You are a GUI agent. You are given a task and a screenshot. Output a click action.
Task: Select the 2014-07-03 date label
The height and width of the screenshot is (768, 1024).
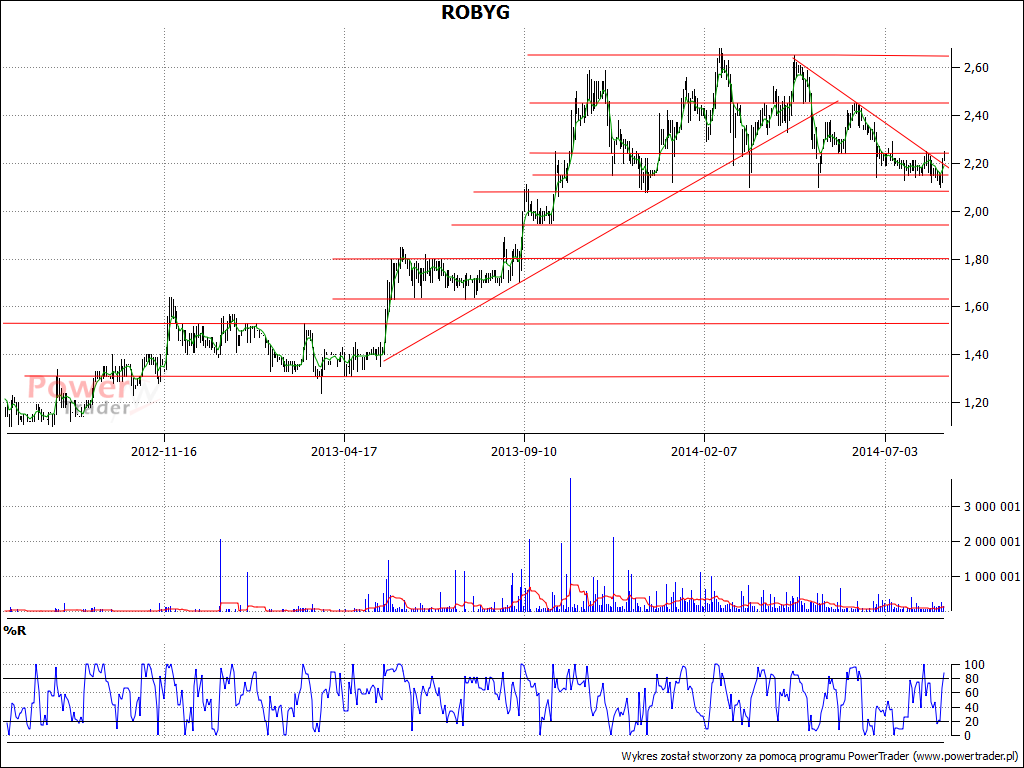[x=885, y=451]
